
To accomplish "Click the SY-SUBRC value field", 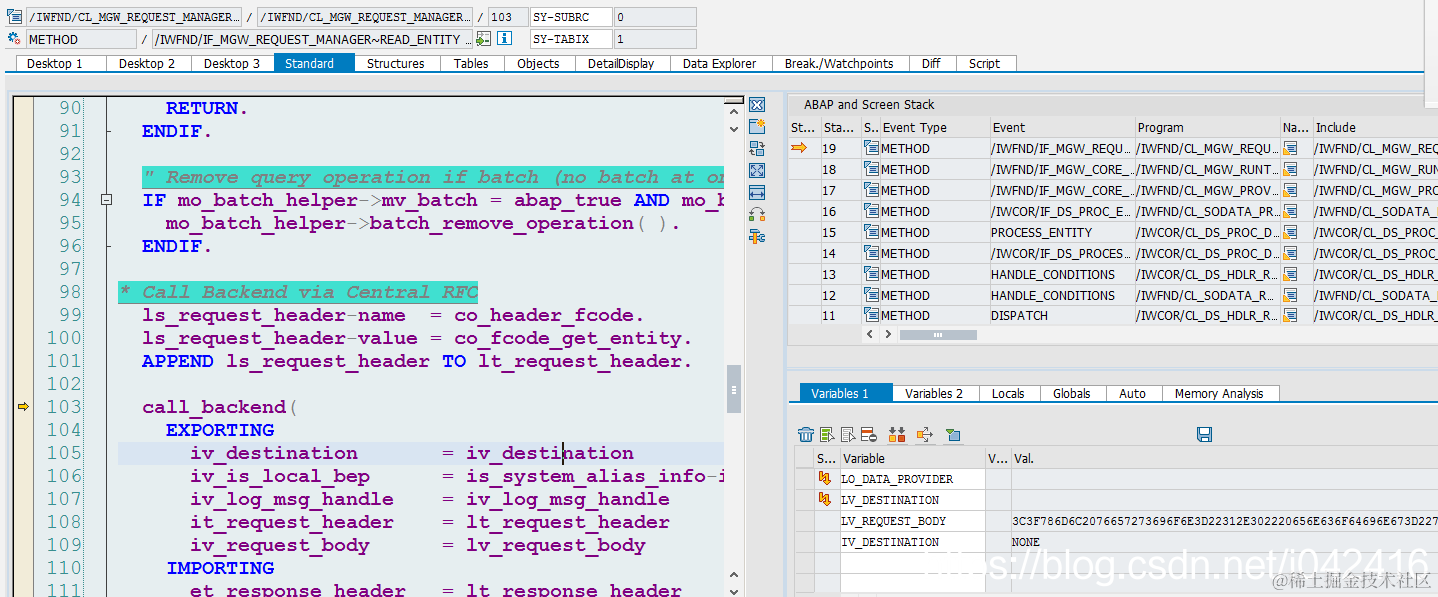I will point(655,17).
